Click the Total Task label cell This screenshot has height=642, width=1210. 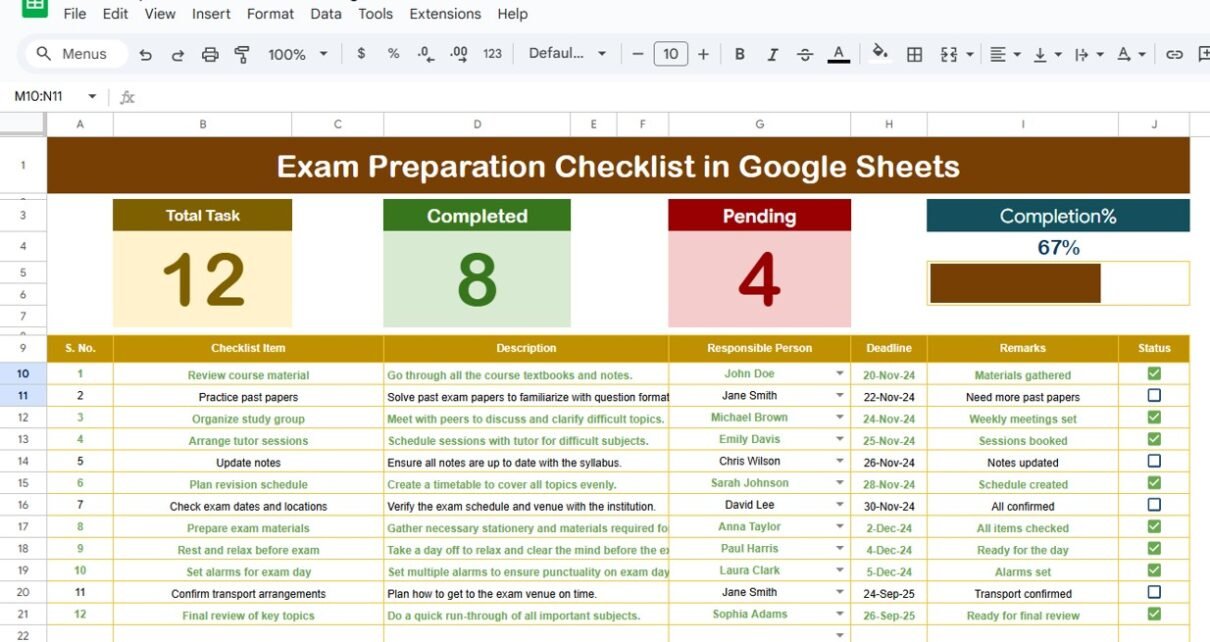tap(203, 215)
